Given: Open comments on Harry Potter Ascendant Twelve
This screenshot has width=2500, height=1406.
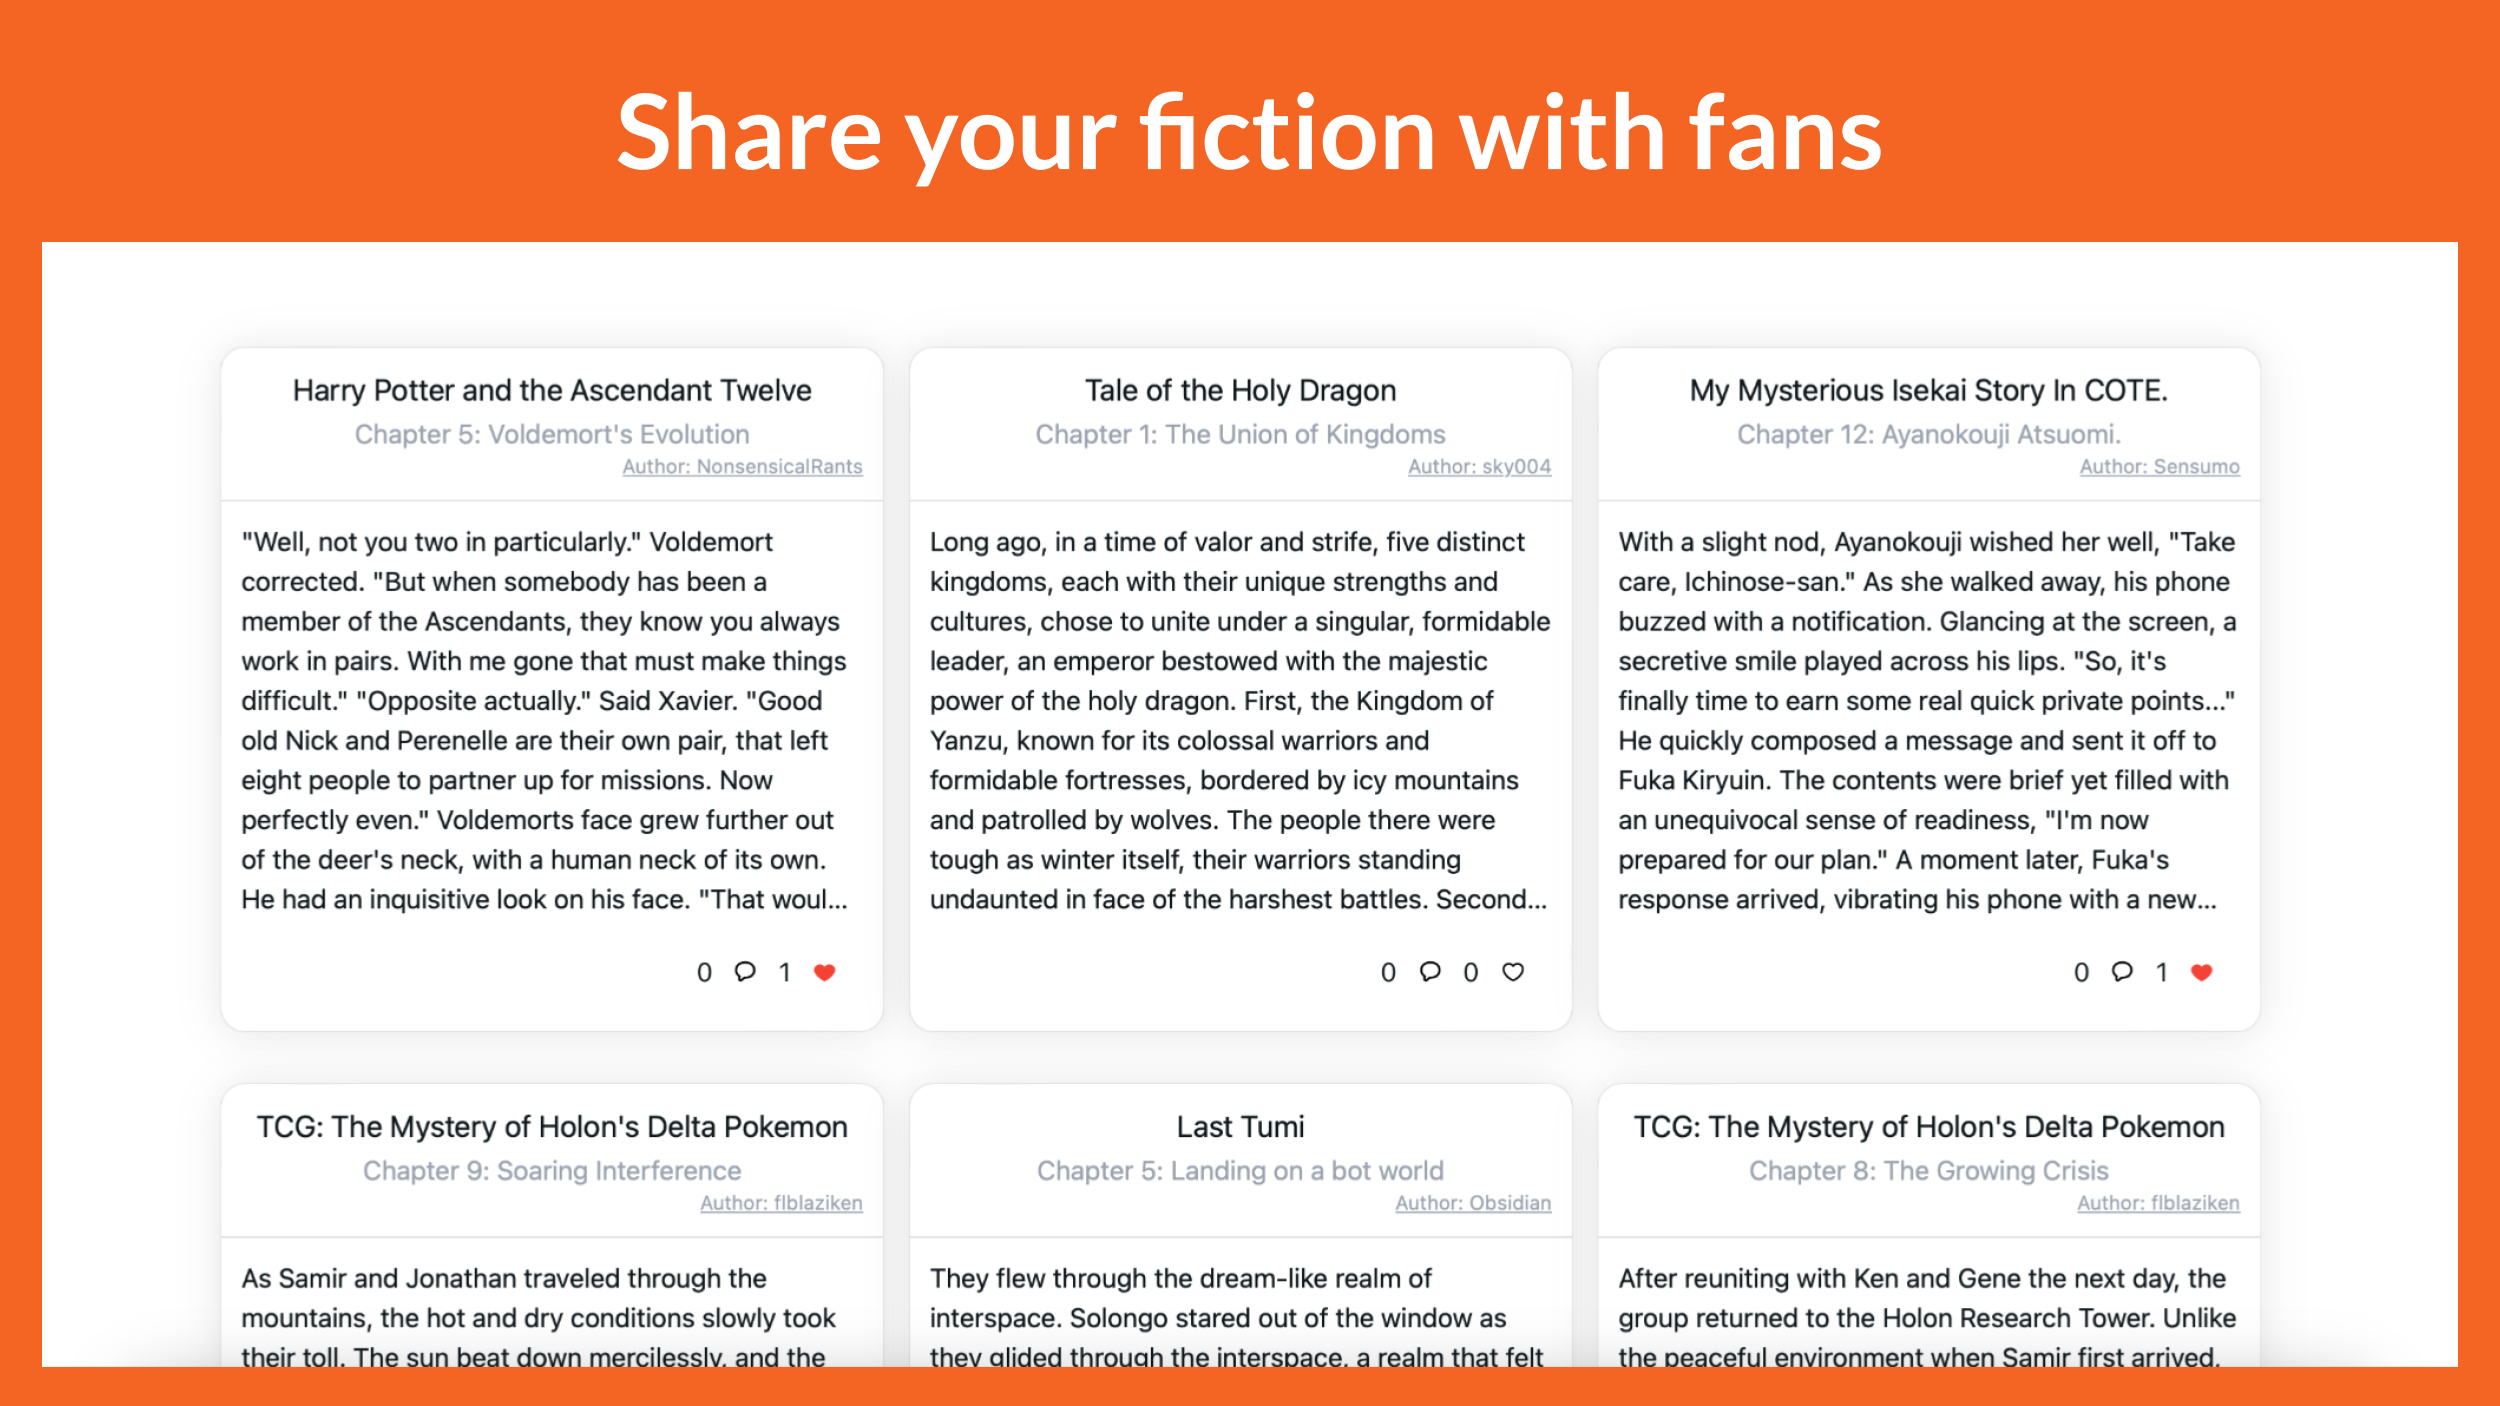Looking at the screenshot, I should 745,971.
